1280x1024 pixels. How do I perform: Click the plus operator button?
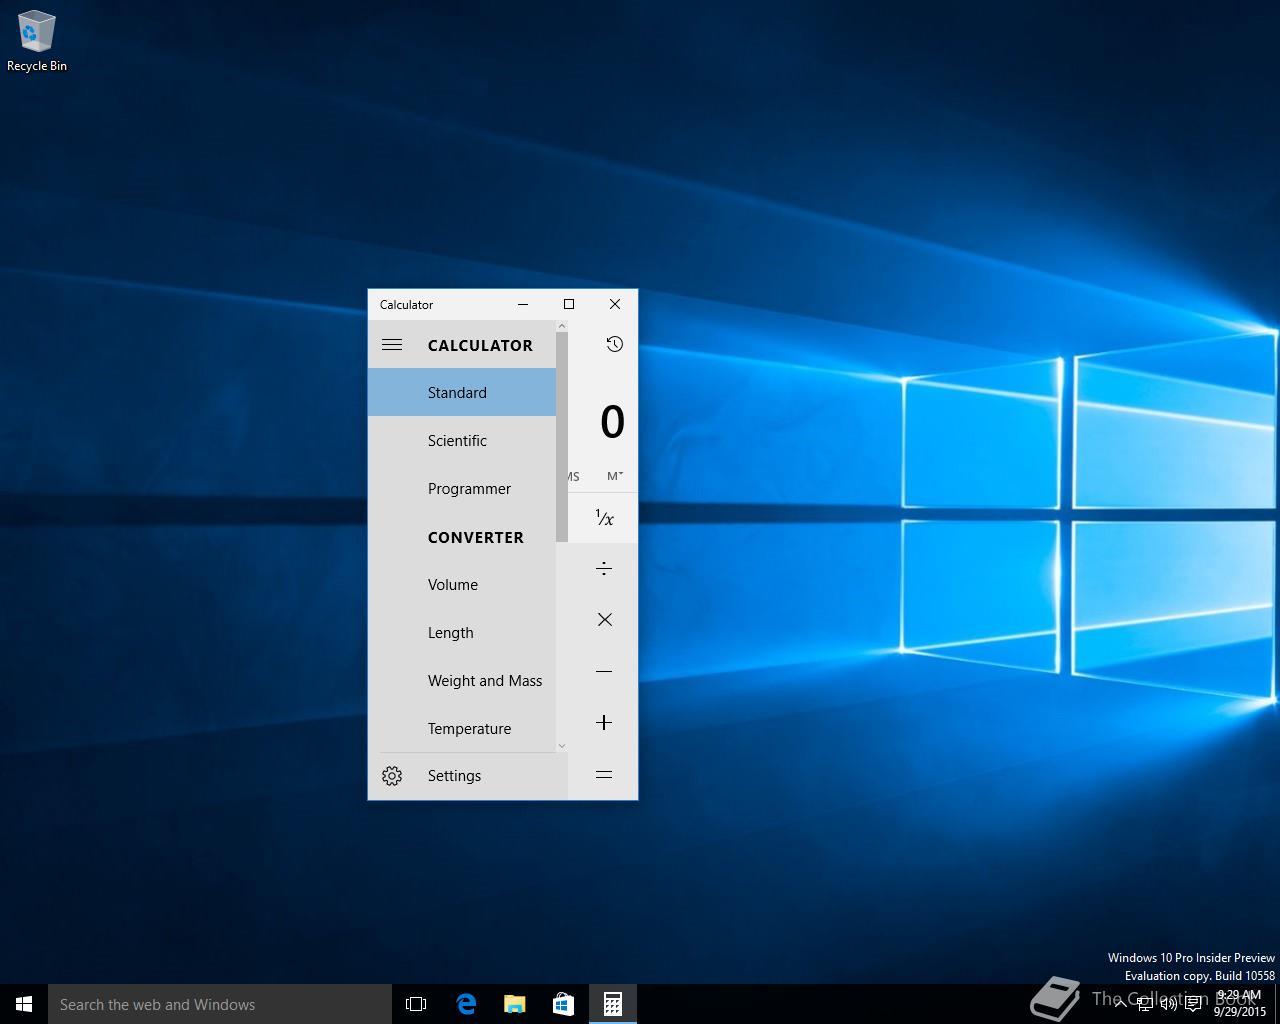coord(603,722)
